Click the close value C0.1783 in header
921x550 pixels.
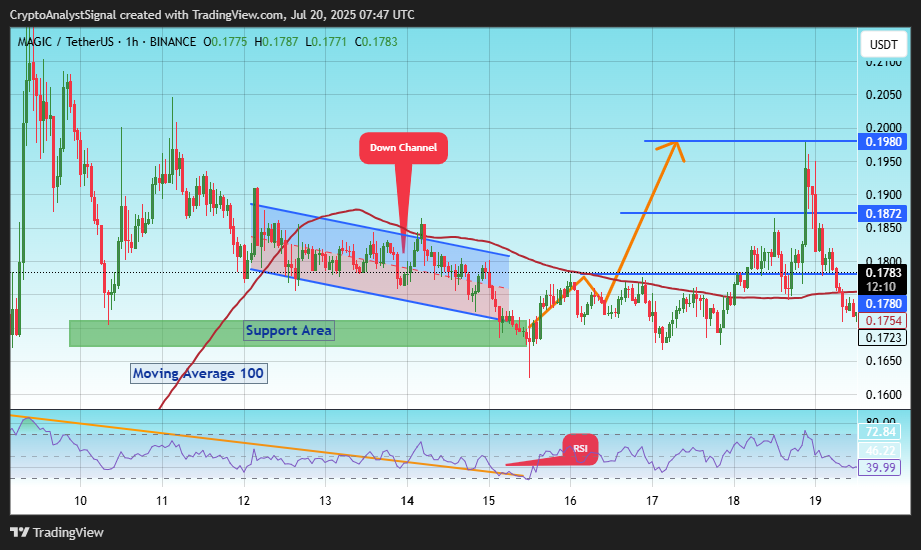tap(376, 42)
